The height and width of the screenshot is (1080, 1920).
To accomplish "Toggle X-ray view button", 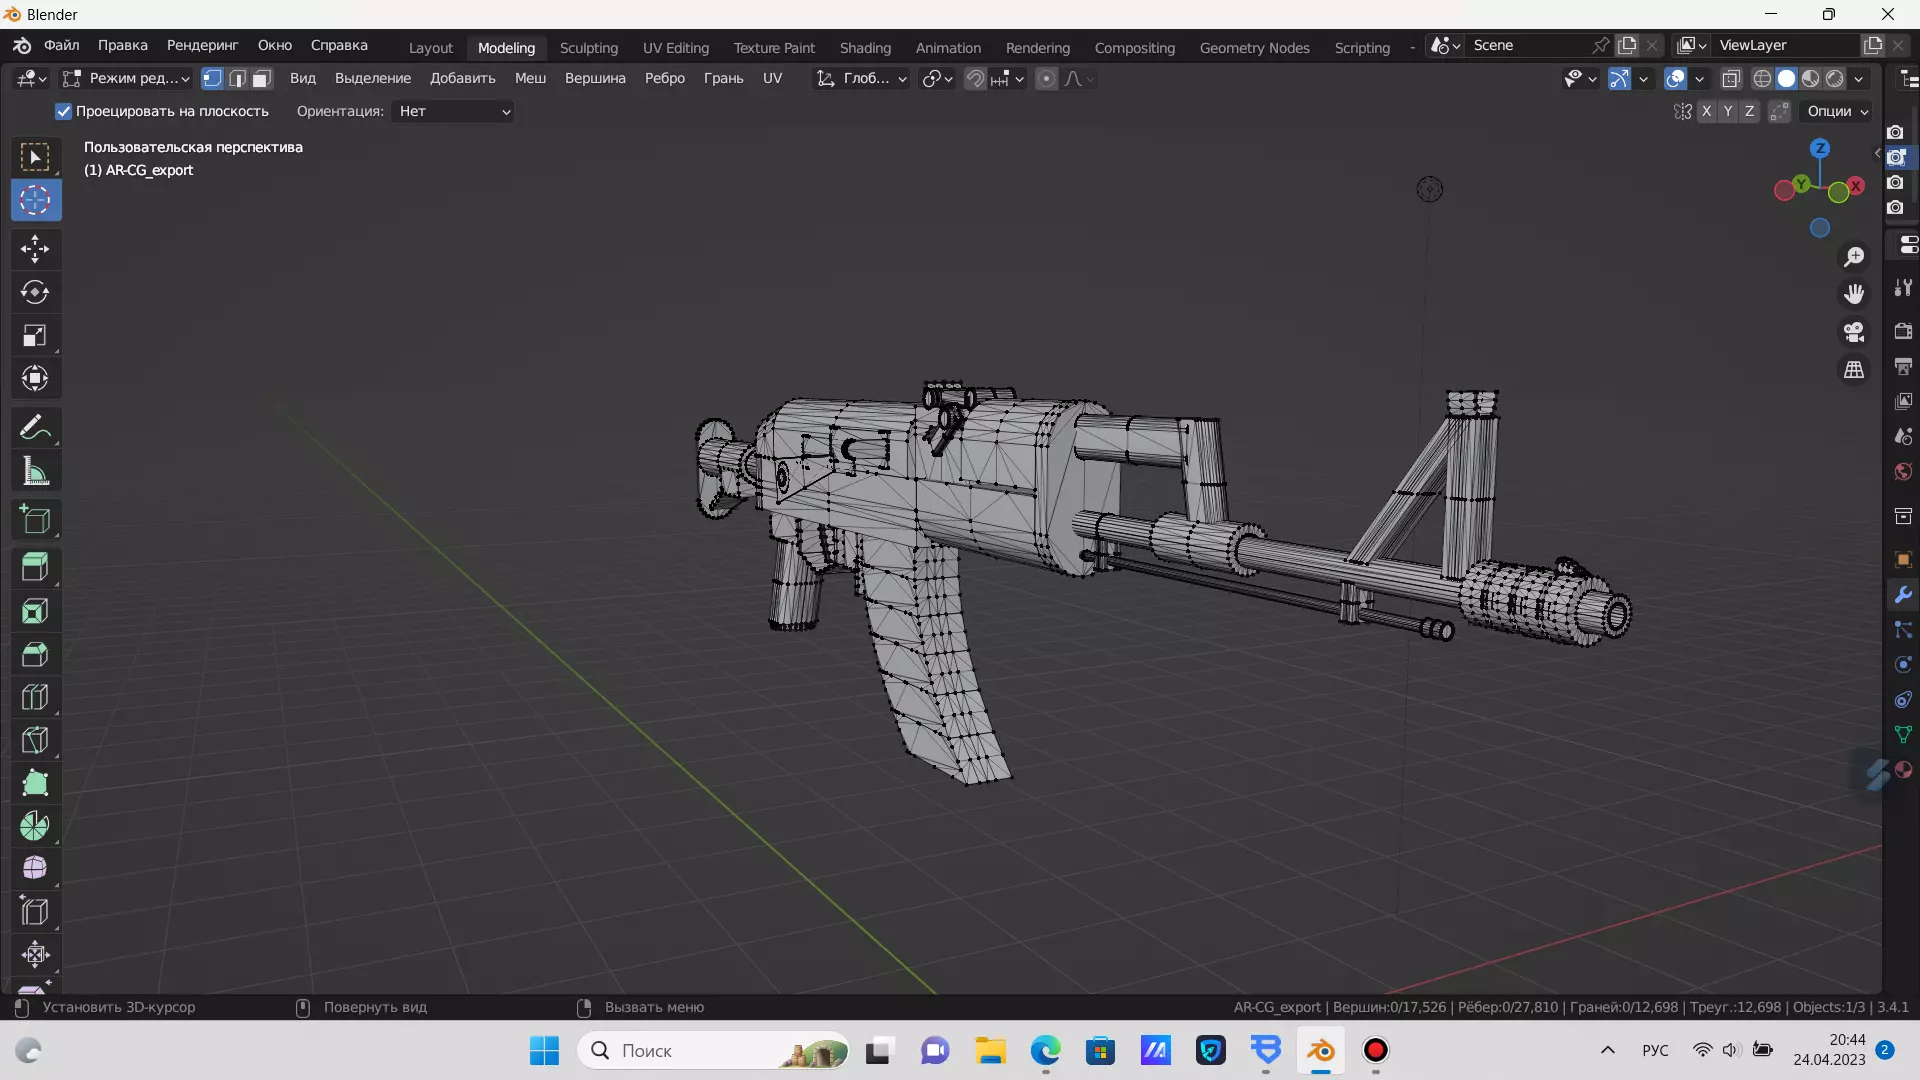I will pyautogui.click(x=1731, y=78).
